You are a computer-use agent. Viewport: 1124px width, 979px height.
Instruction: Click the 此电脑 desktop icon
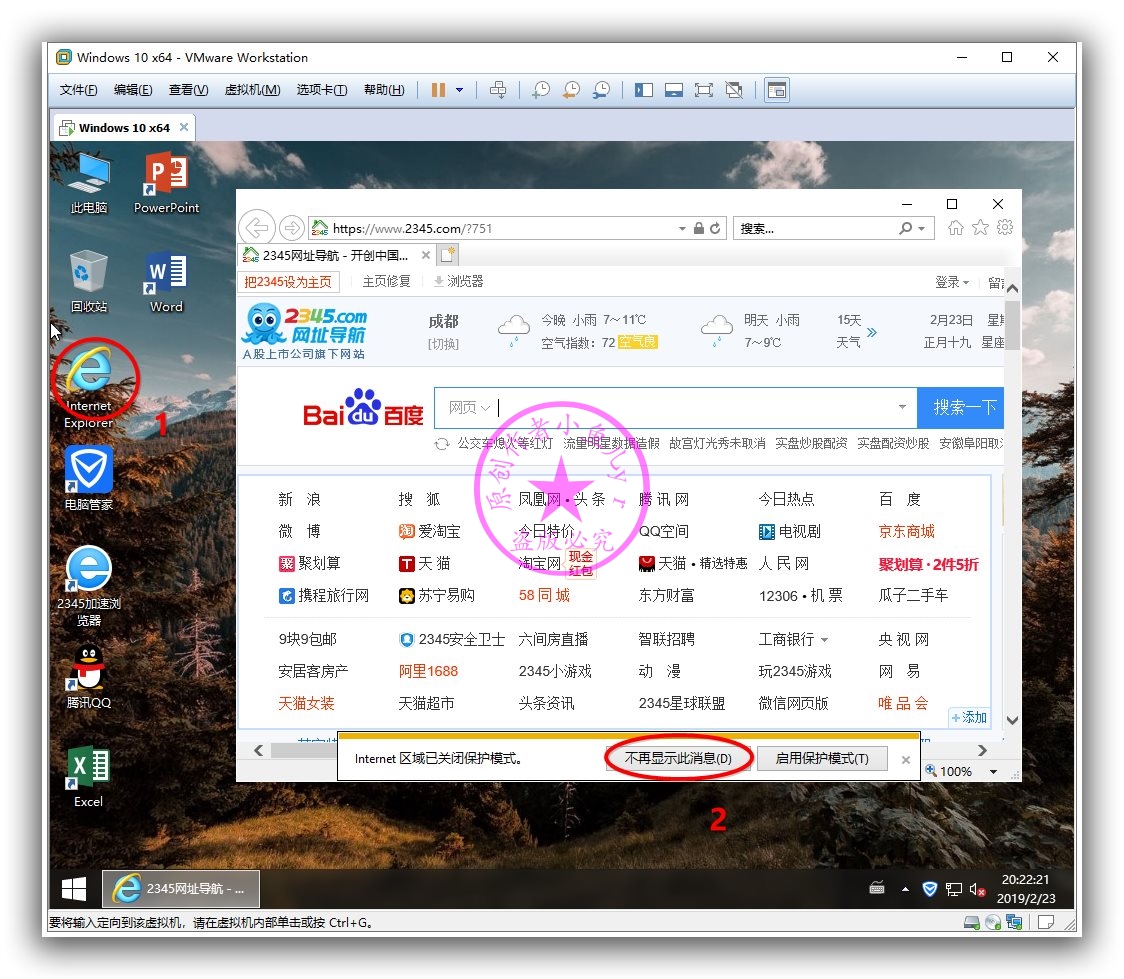click(89, 183)
